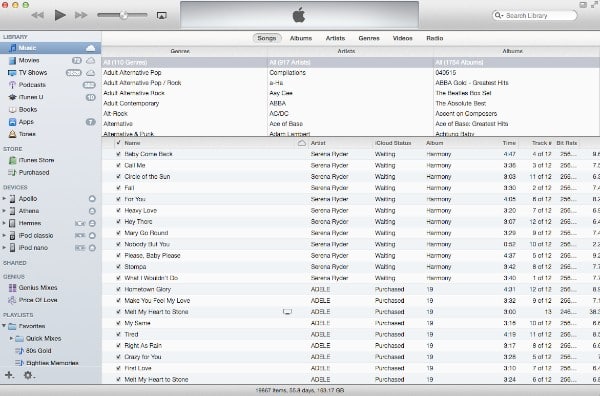Select Movies in the sidebar
The width and height of the screenshot is (600, 396).
[x=29, y=60]
